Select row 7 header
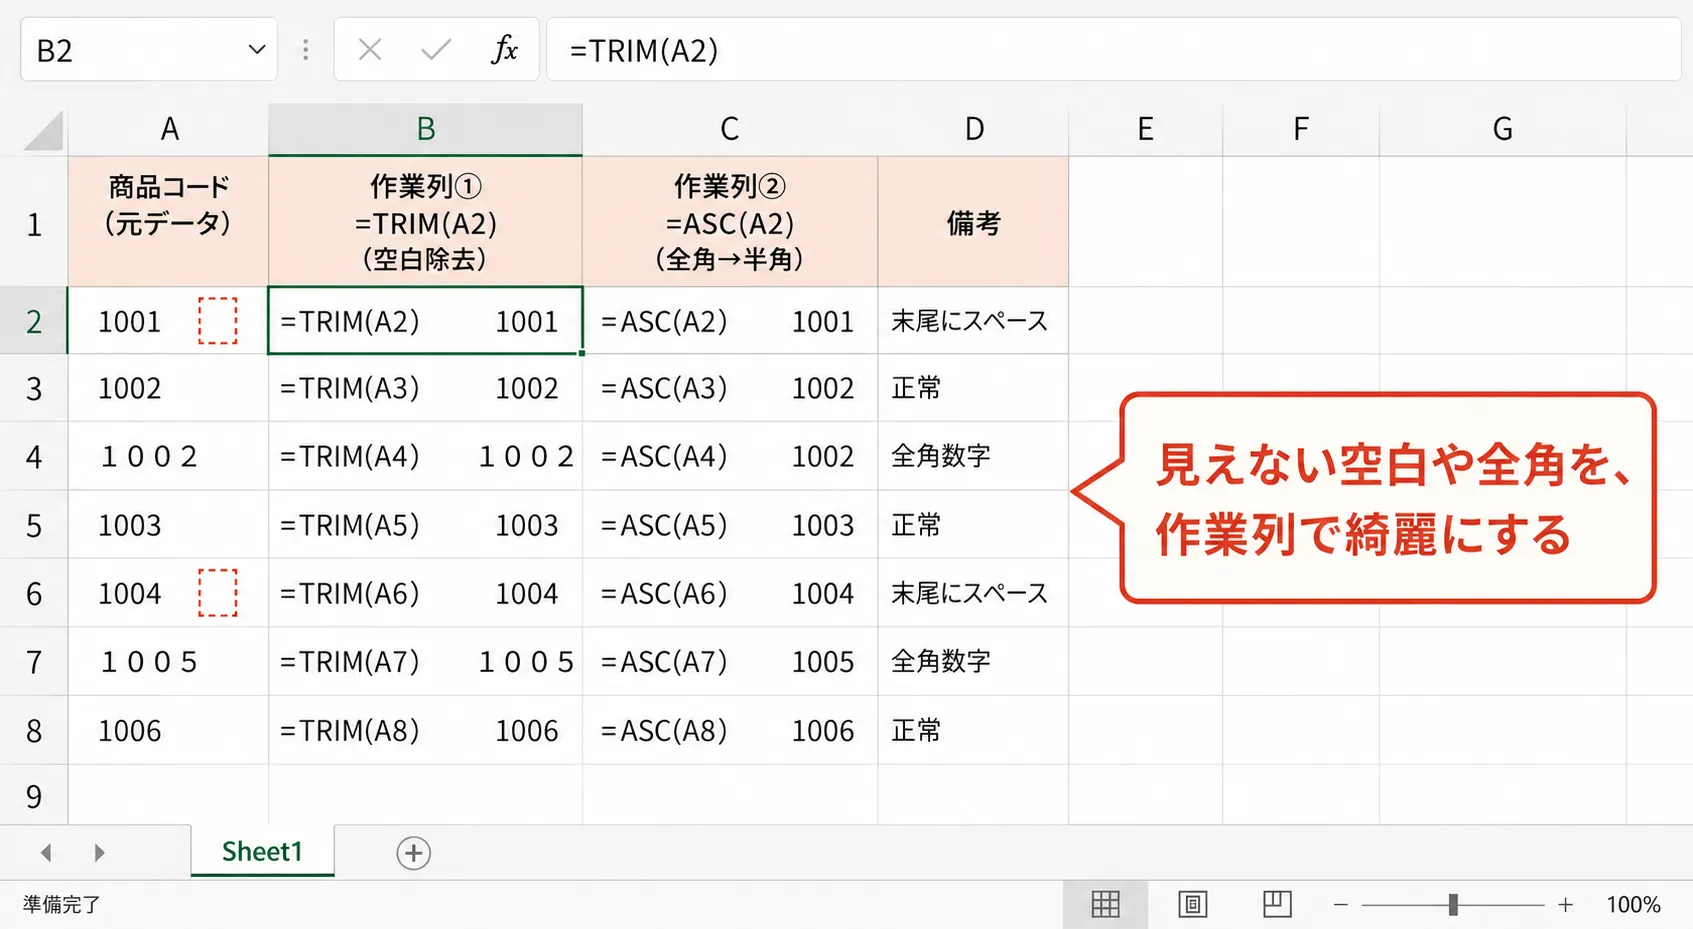The width and height of the screenshot is (1693, 929). [34, 661]
